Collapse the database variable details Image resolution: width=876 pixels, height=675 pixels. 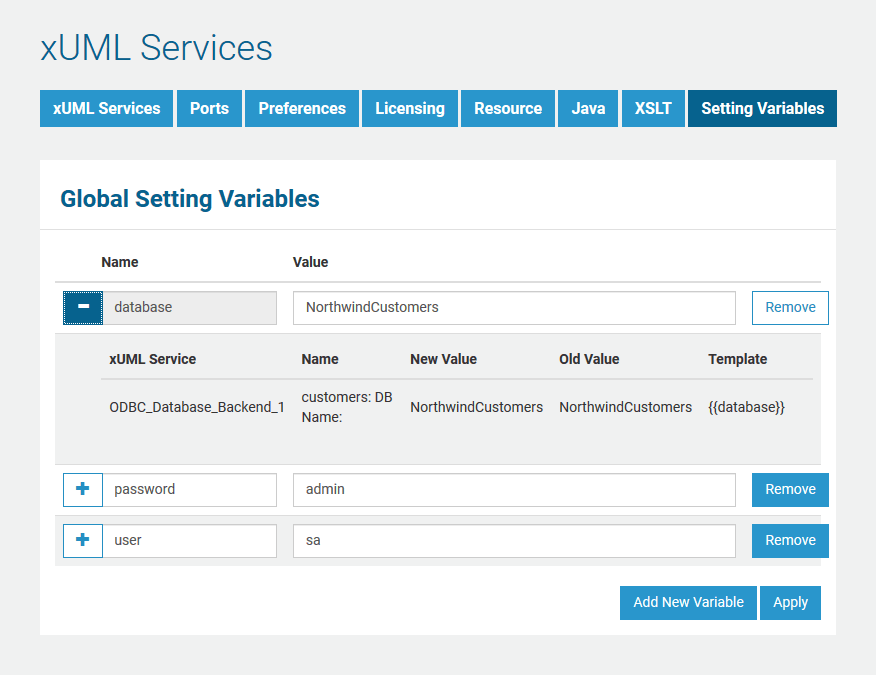[82, 307]
